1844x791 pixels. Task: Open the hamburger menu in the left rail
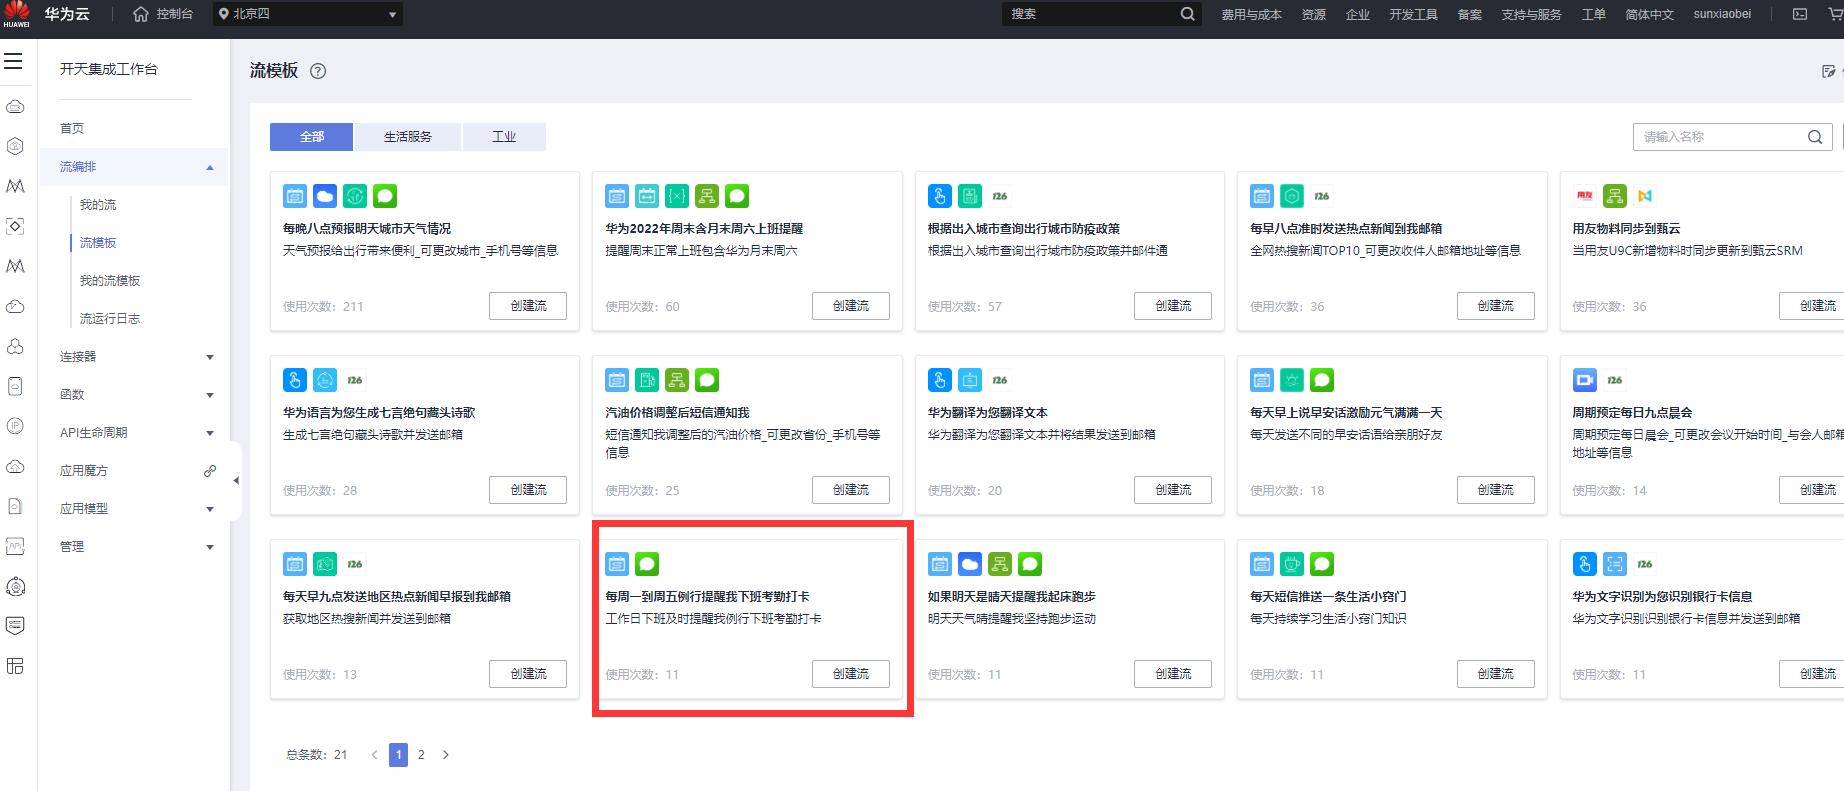pyautogui.click(x=13, y=61)
